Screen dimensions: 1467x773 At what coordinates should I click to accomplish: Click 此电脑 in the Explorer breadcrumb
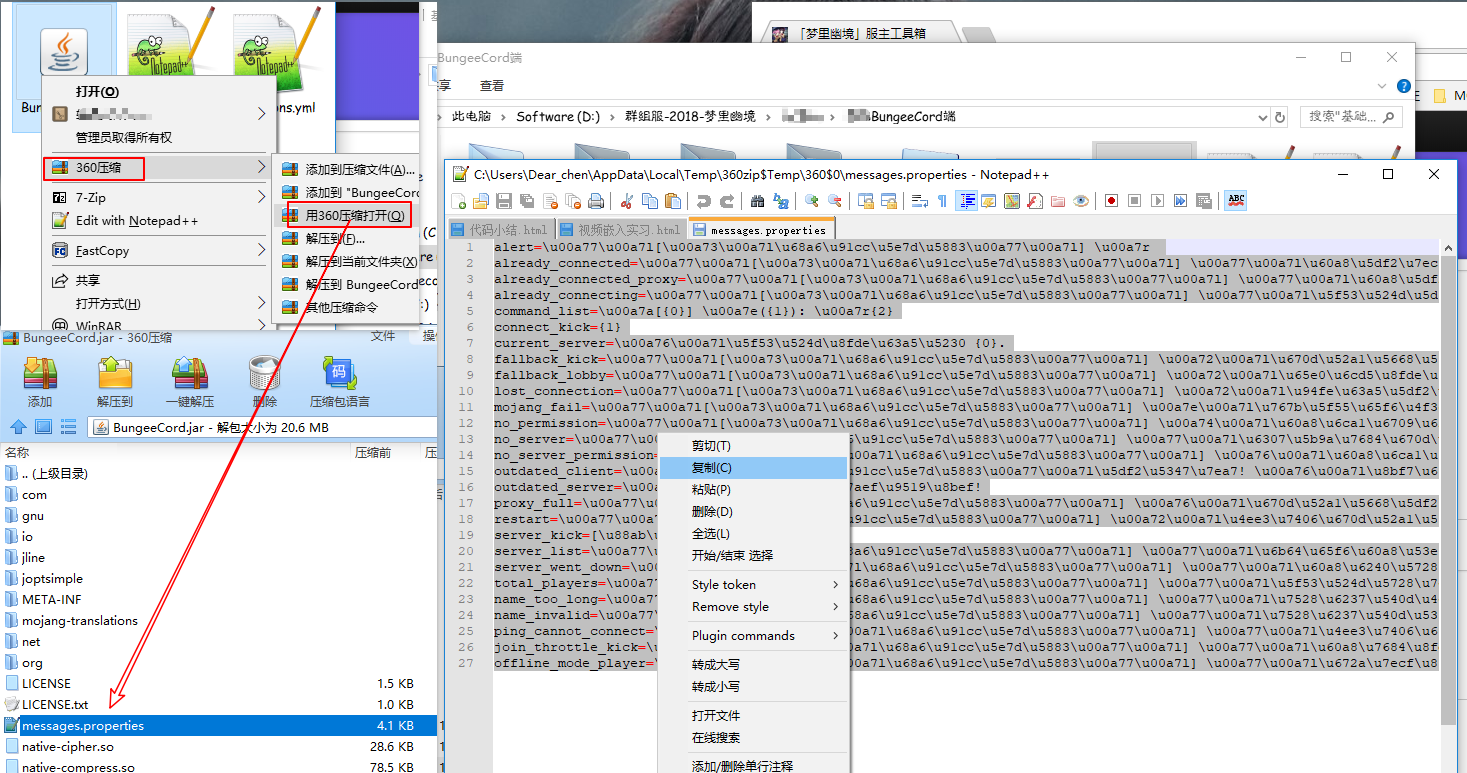pyautogui.click(x=472, y=117)
